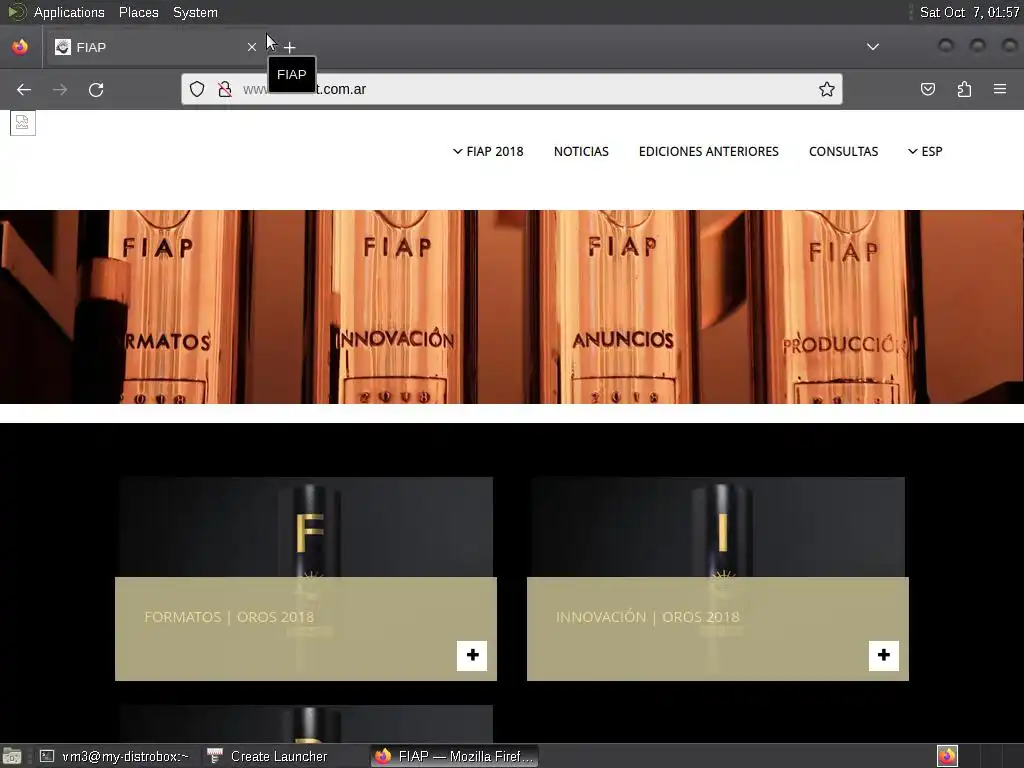The width and height of the screenshot is (1024, 768).
Task: Inspect the insecure connection padlock icon
Action: coord(225,89)
